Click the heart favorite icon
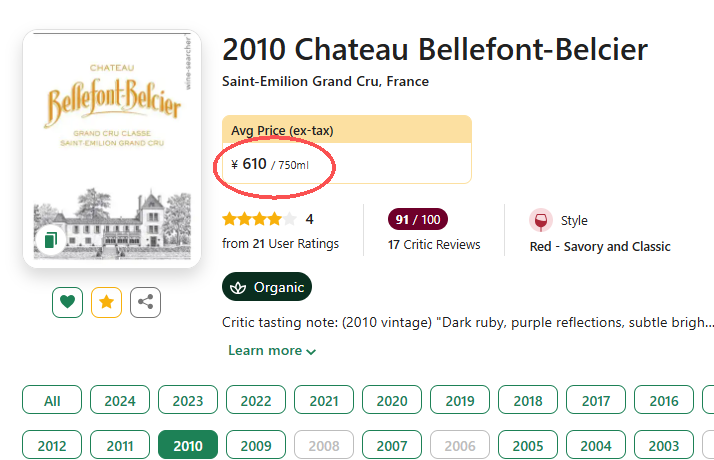The height and width of the screenshot is (460, 714). (x=67, y=302)
